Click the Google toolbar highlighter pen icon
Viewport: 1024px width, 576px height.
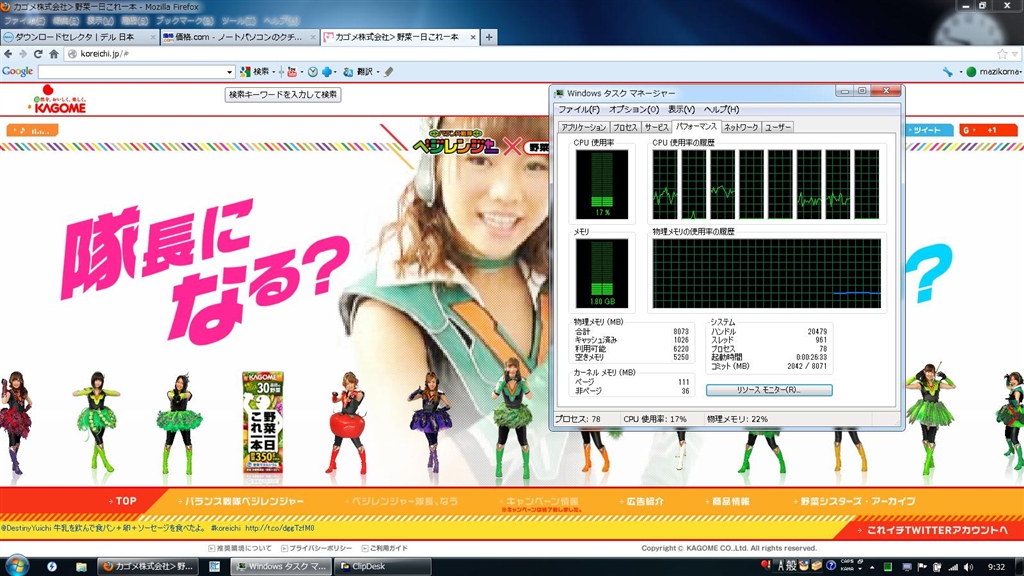point(389,72)
